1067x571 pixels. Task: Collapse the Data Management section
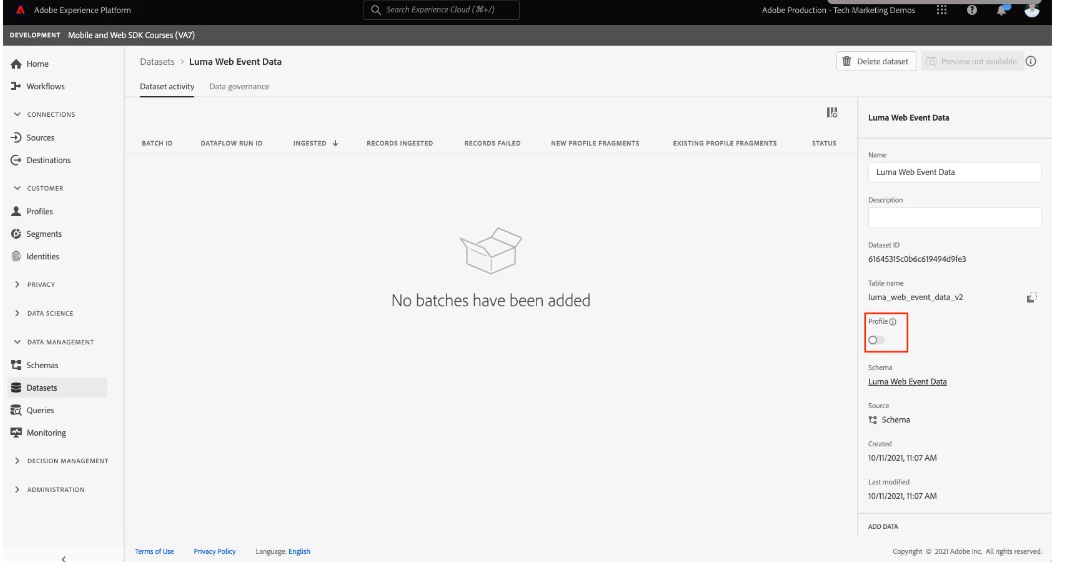[x=17, y=342]
